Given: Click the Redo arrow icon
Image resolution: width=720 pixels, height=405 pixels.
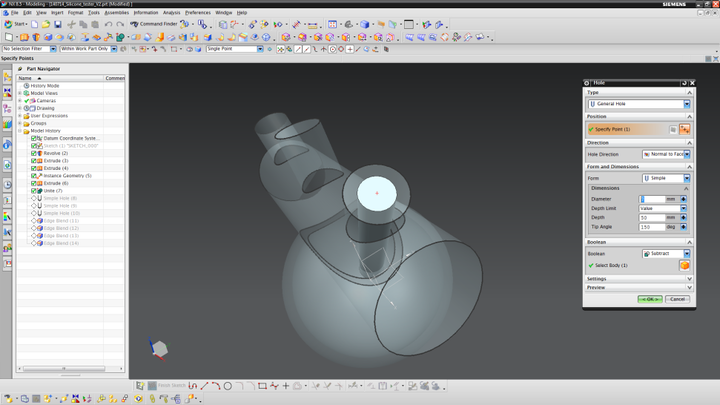Looking at the screenshot, I should tap(120, 24).
